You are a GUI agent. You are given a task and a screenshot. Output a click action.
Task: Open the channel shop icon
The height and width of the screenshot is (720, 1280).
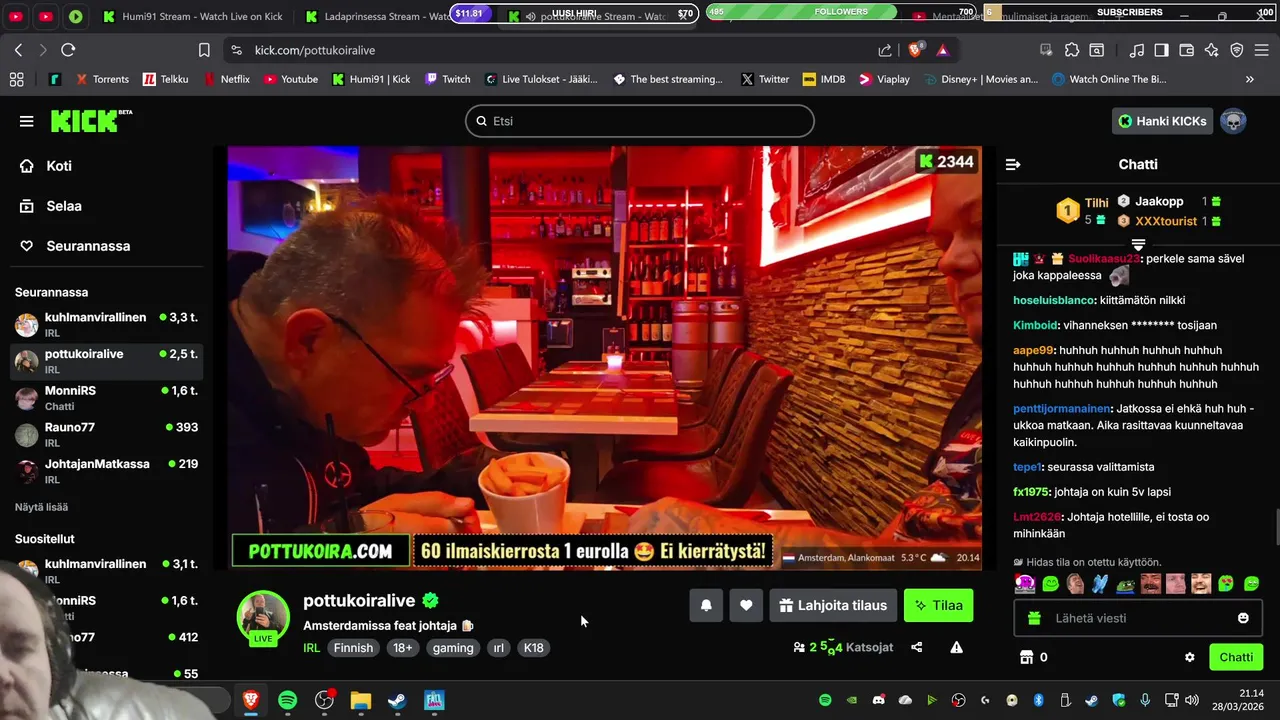[1025, 657]
